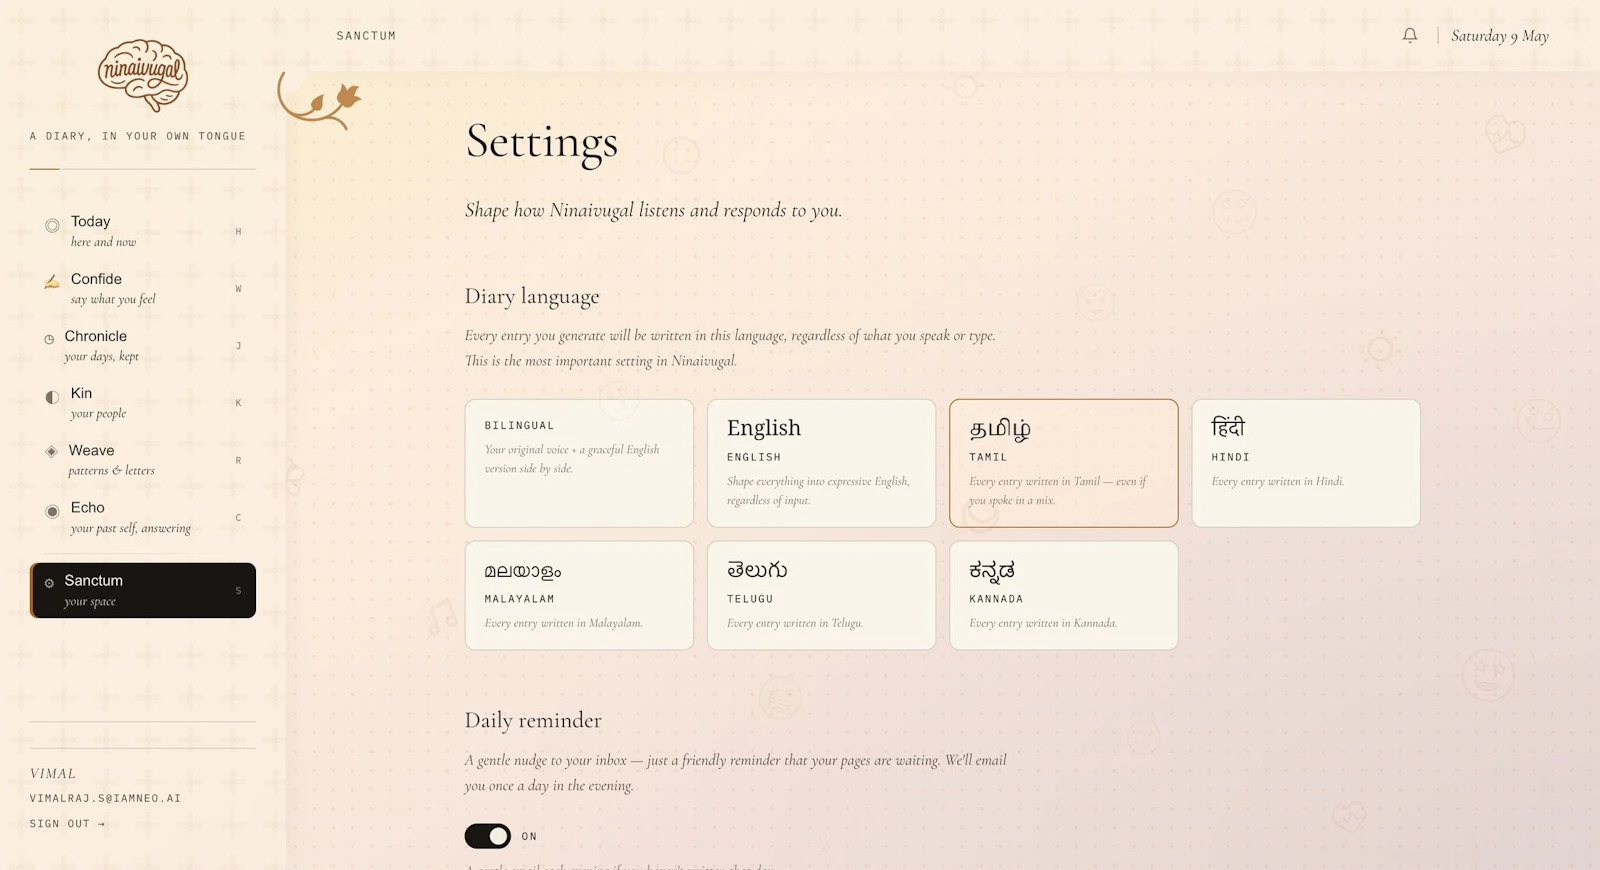Click the Confide pencil icon

(52, 282)
